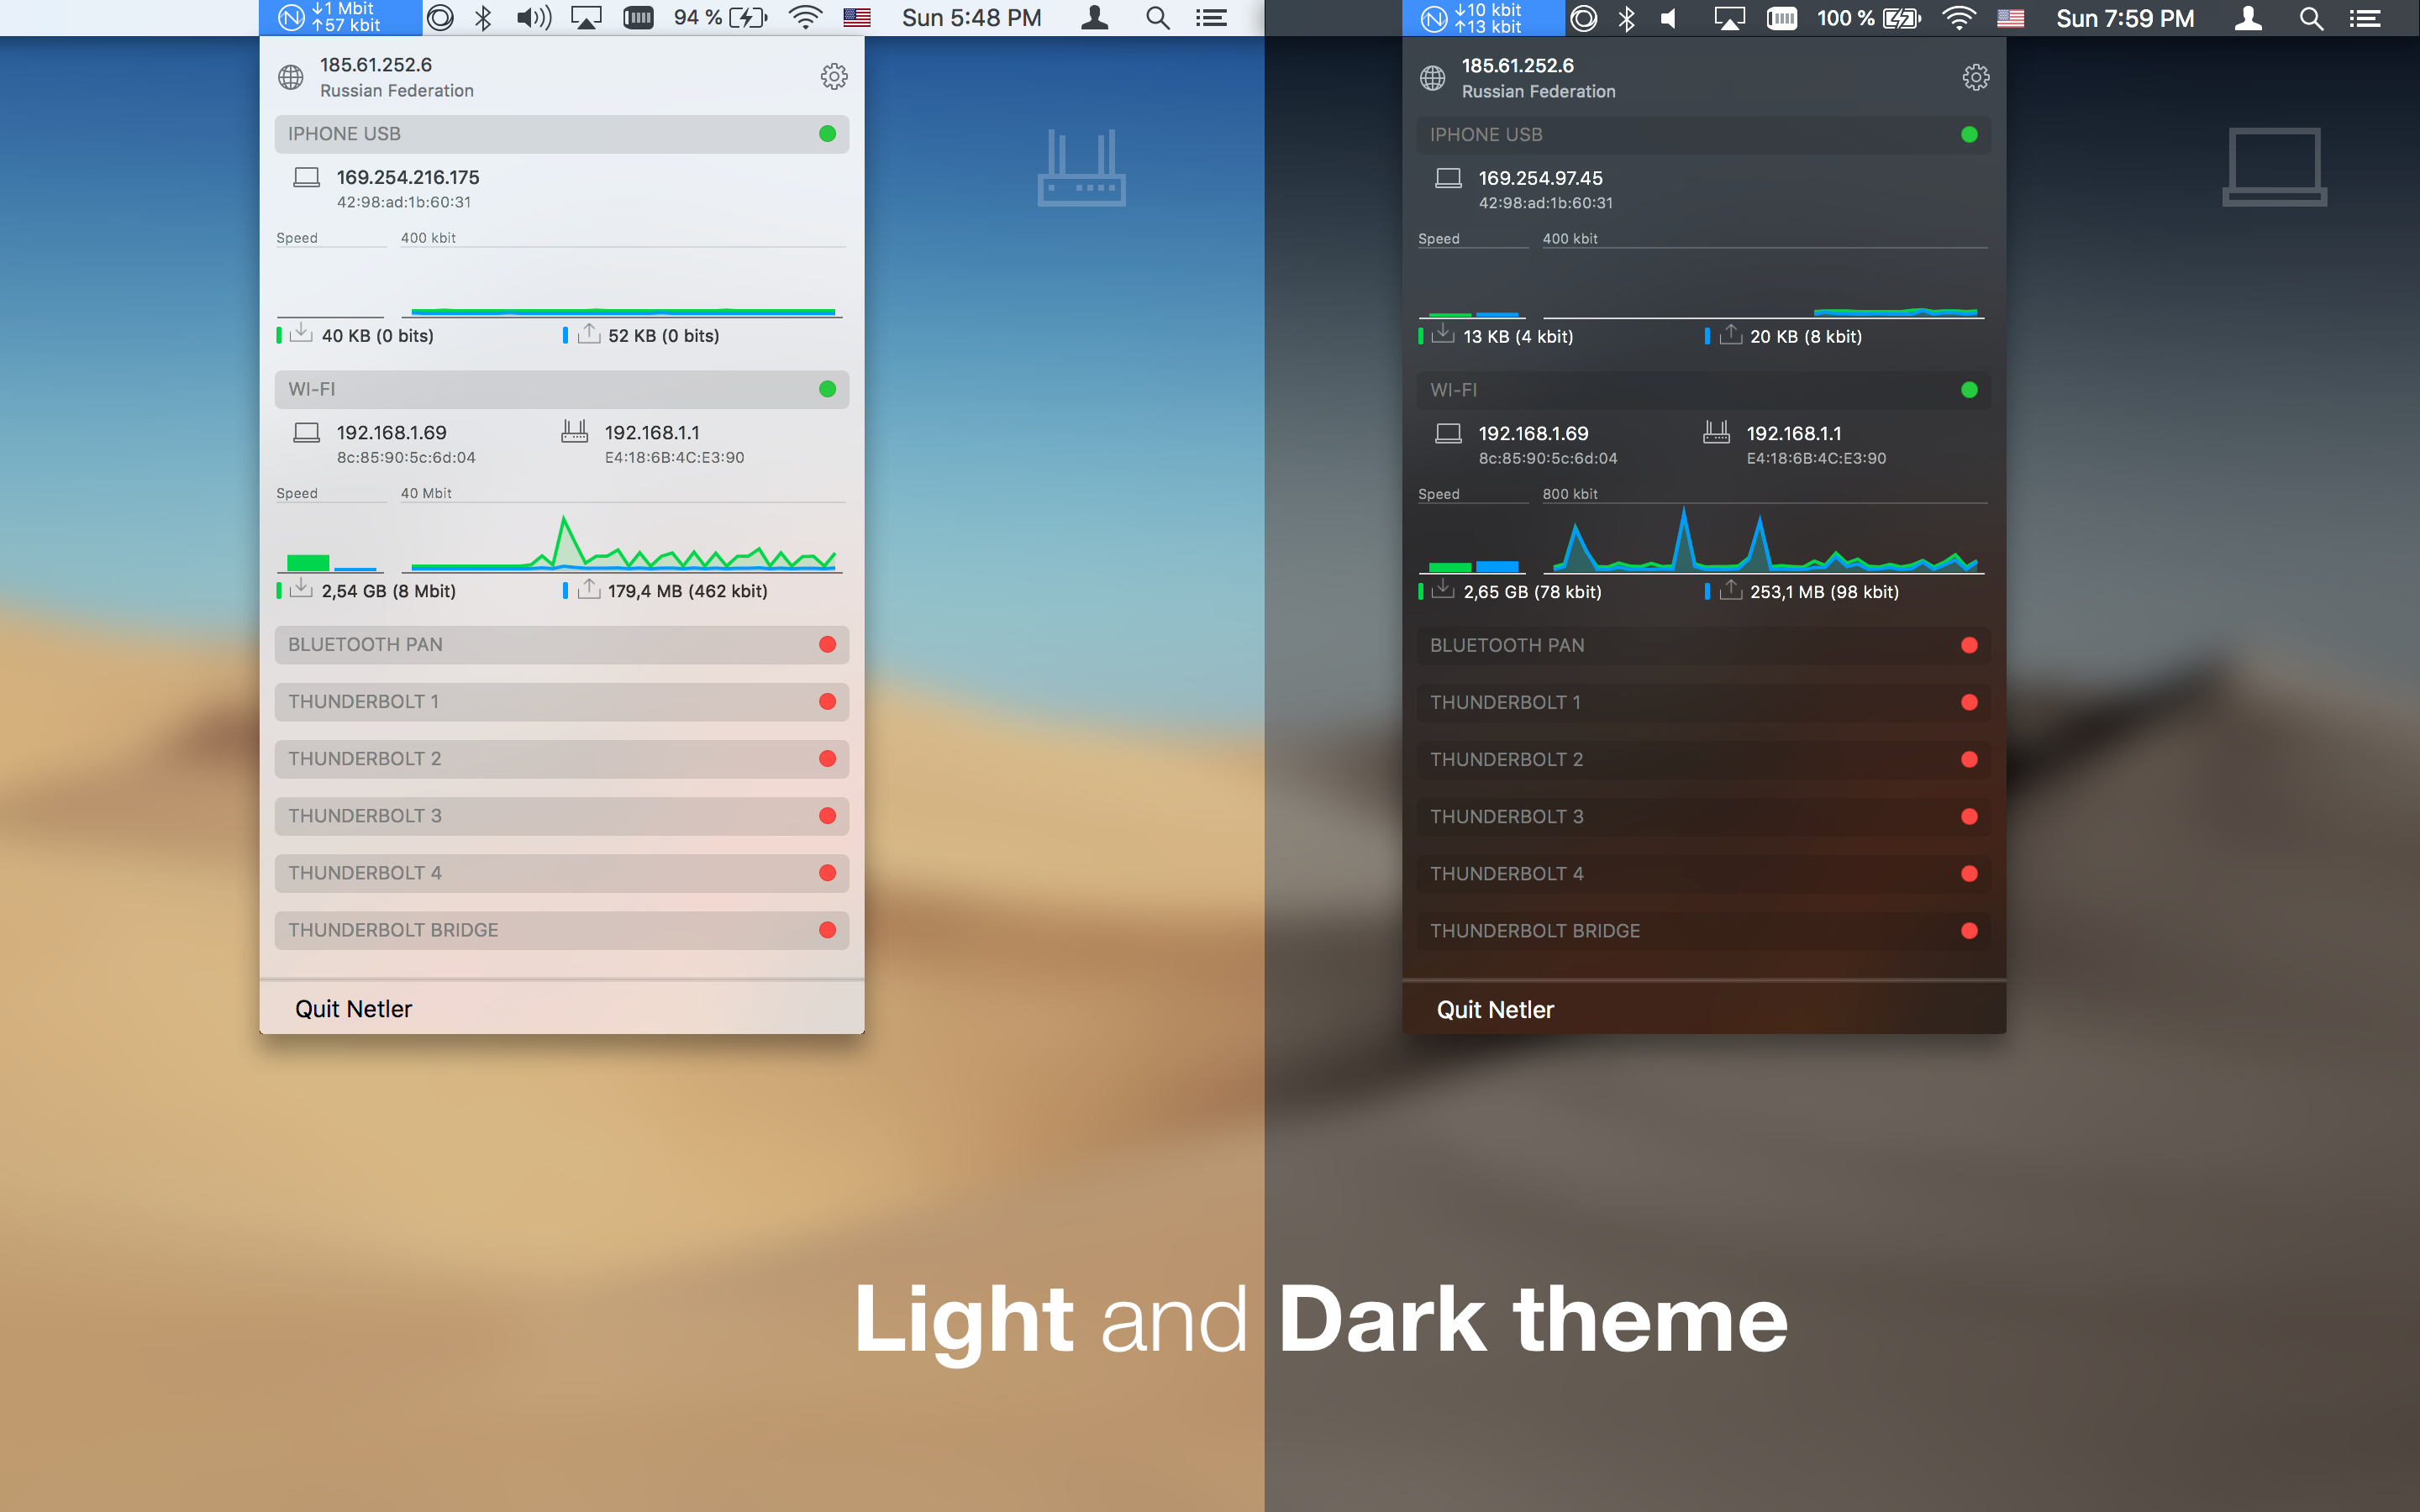Viewport: 2420px width, 1512px height.
Task: Click upload icon next to 179,4 MB
Action: coord(589,588)
